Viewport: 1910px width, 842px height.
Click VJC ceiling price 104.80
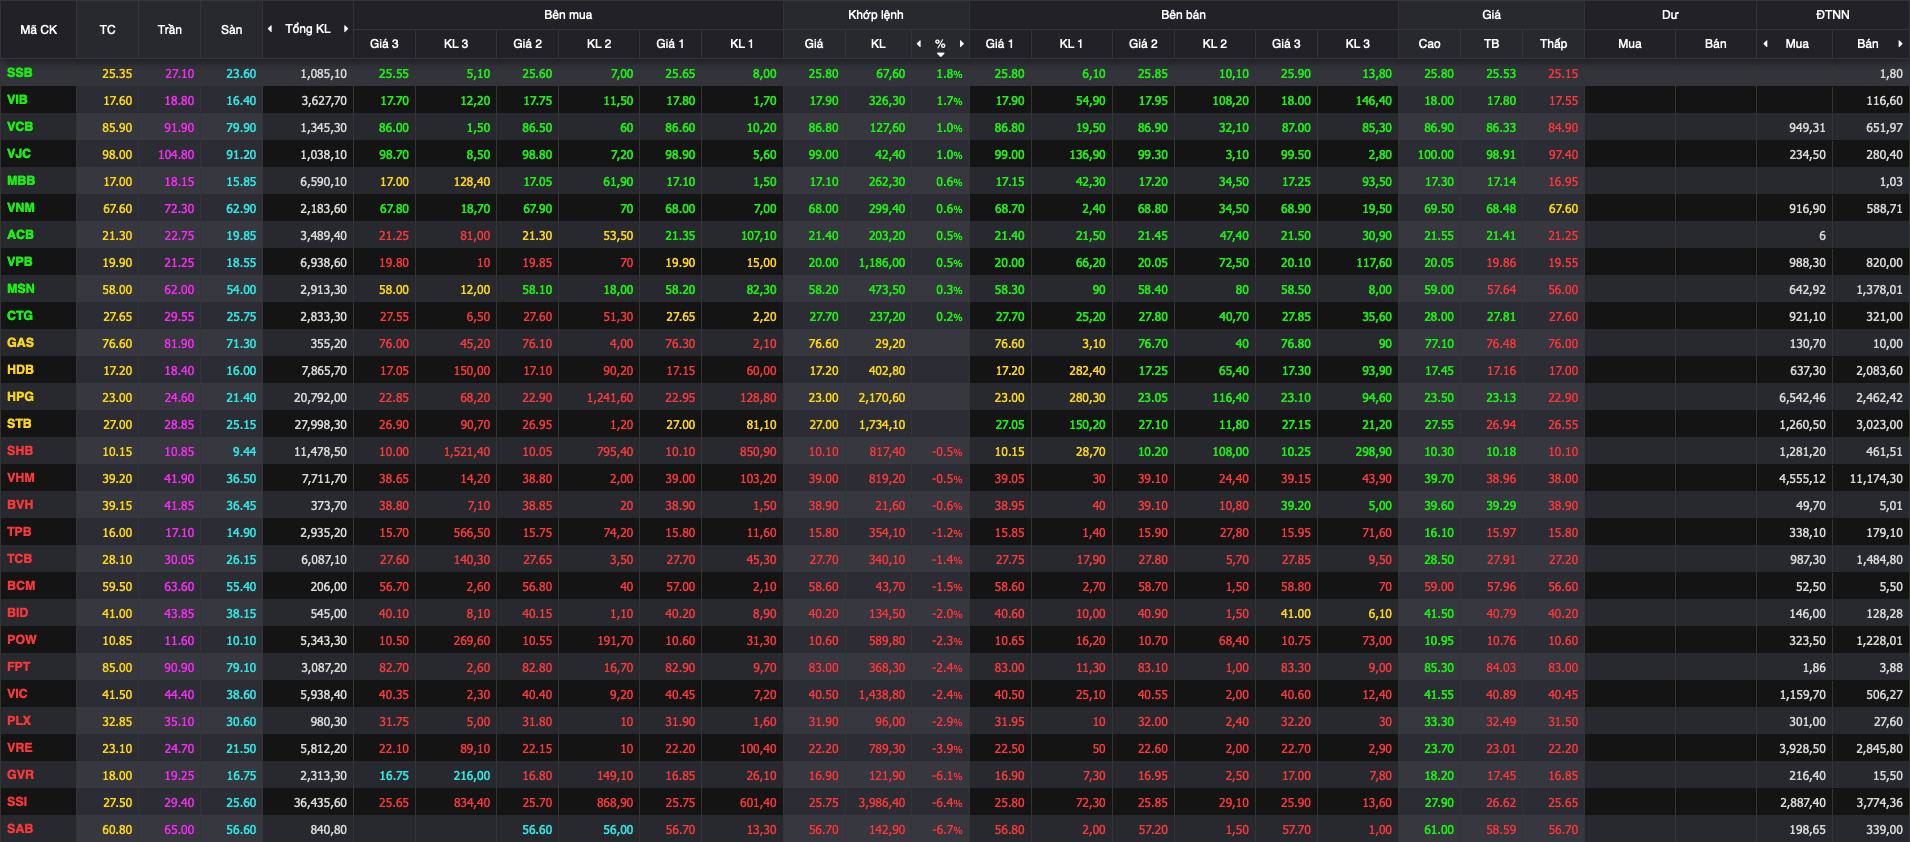(x=176, y=155)
